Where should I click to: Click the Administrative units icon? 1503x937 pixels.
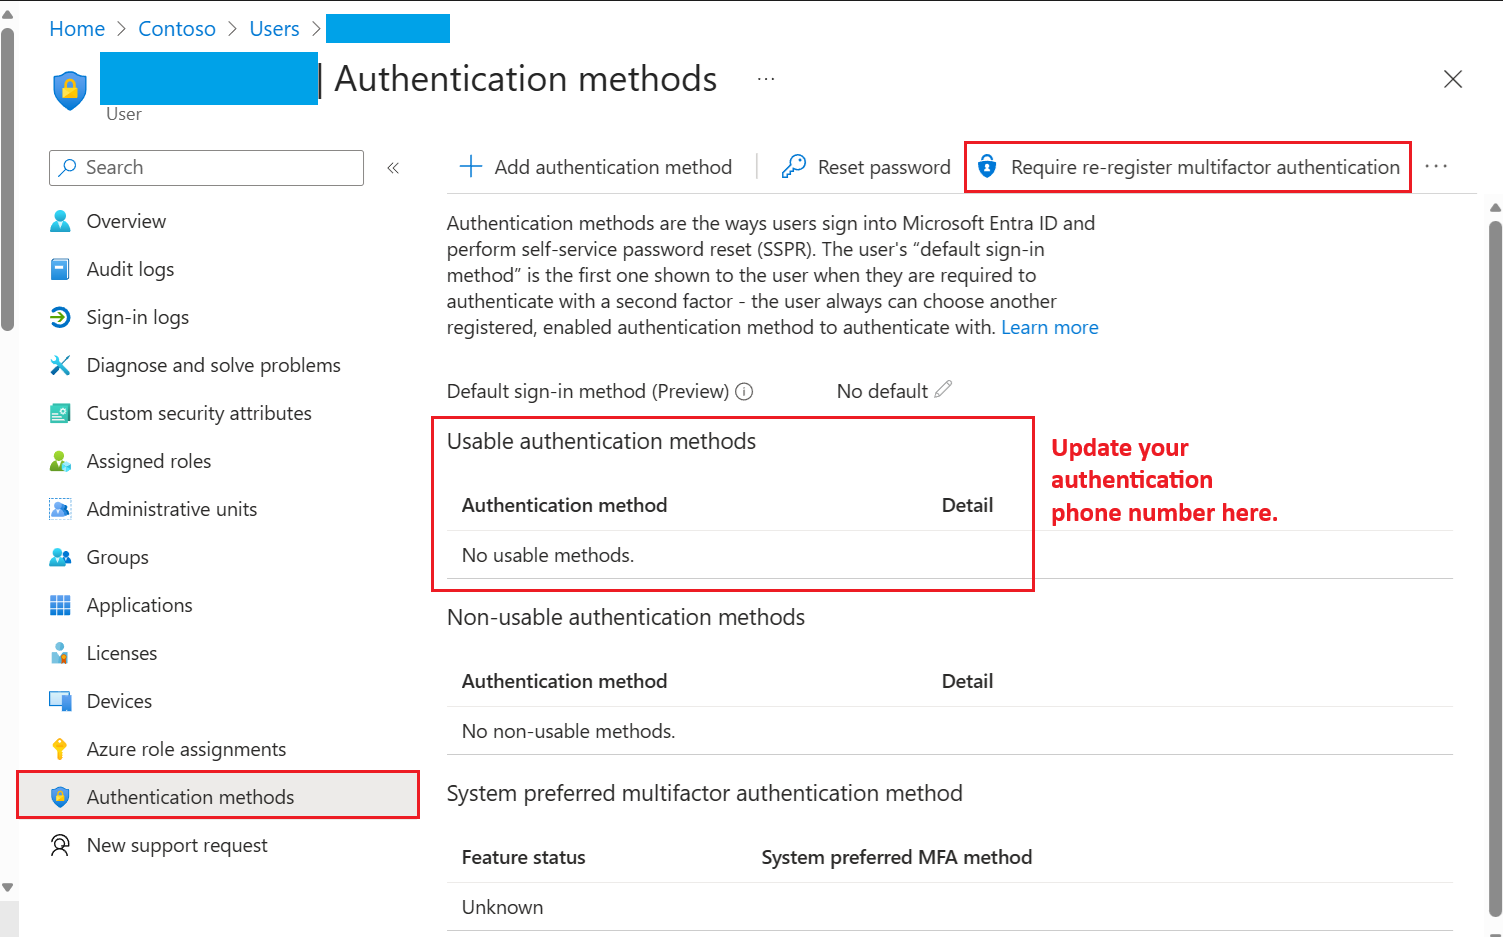tap(60, 509)
